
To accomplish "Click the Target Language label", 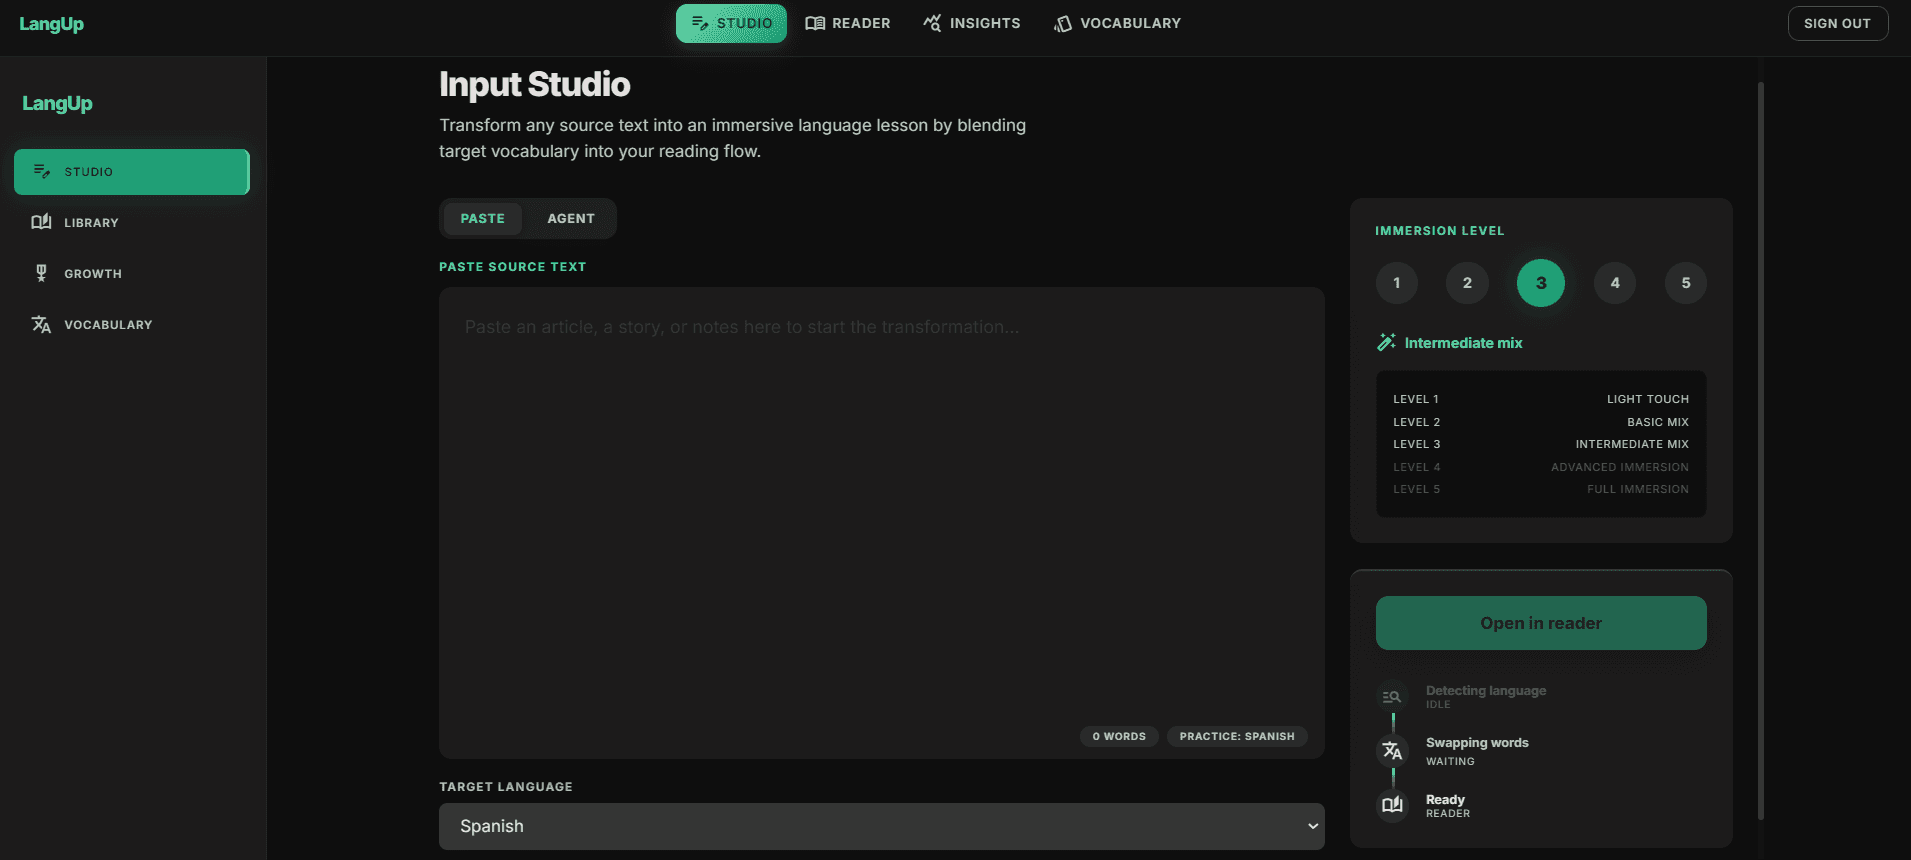I will pyautogui.click(x=506, y=787).
